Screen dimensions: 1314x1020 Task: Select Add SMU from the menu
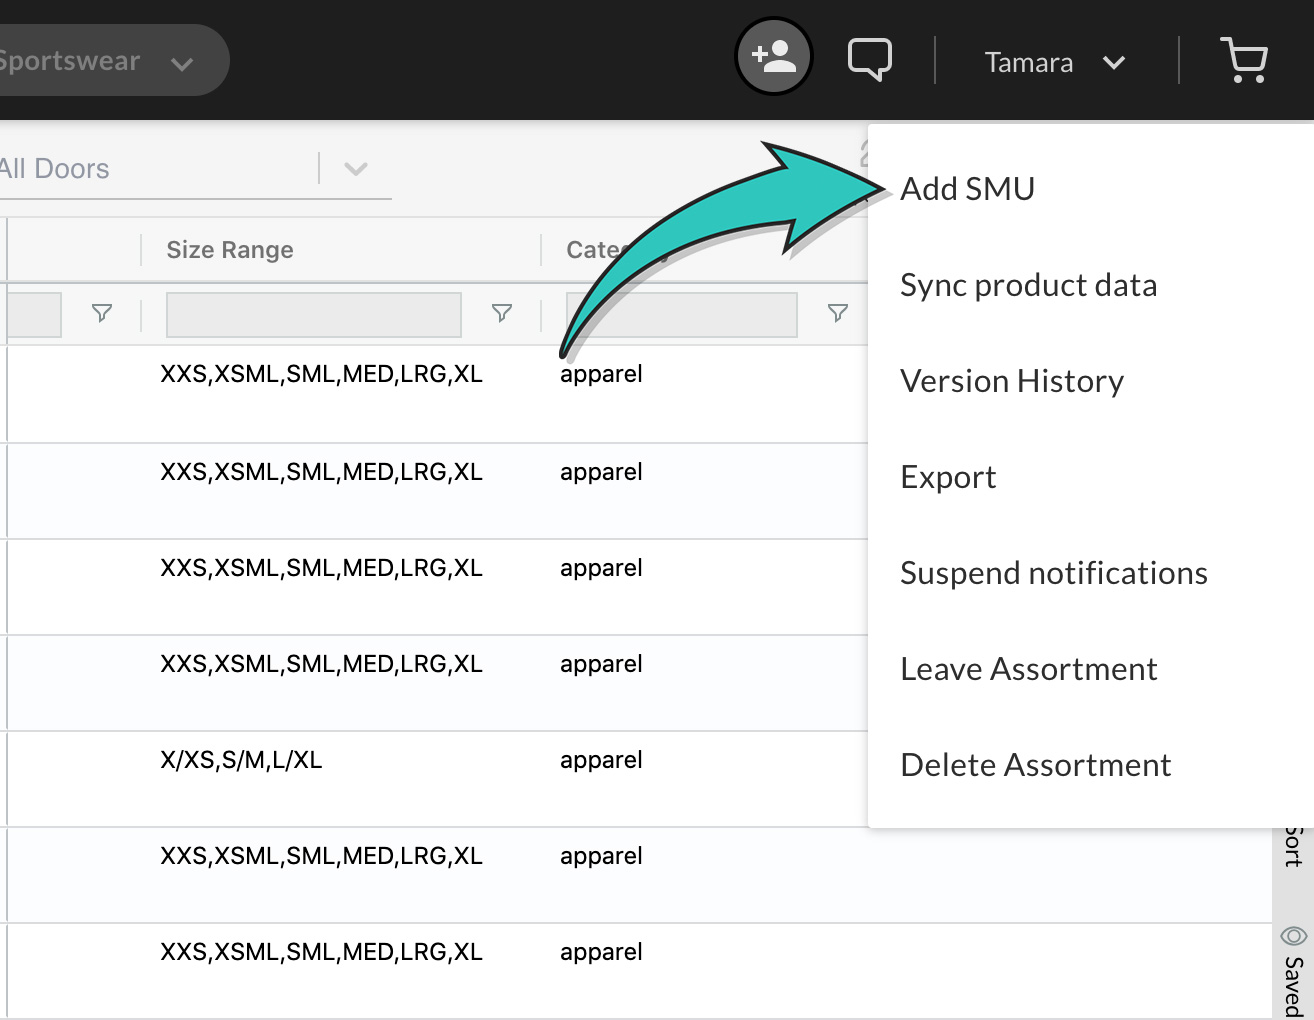pos(967,189)
